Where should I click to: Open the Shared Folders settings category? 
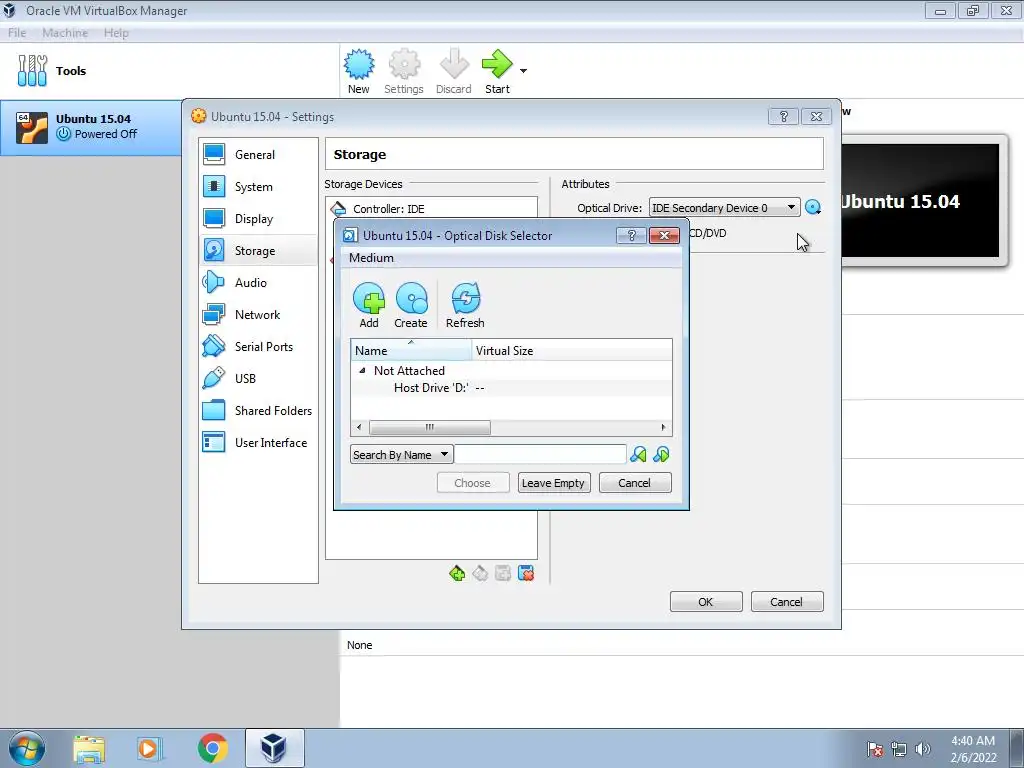[259, 411]
